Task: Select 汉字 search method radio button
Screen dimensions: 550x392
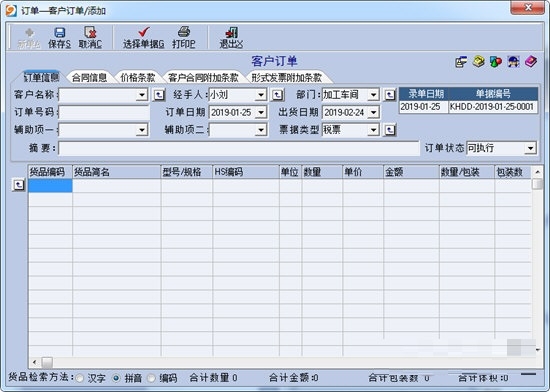Action: point(80,378)
